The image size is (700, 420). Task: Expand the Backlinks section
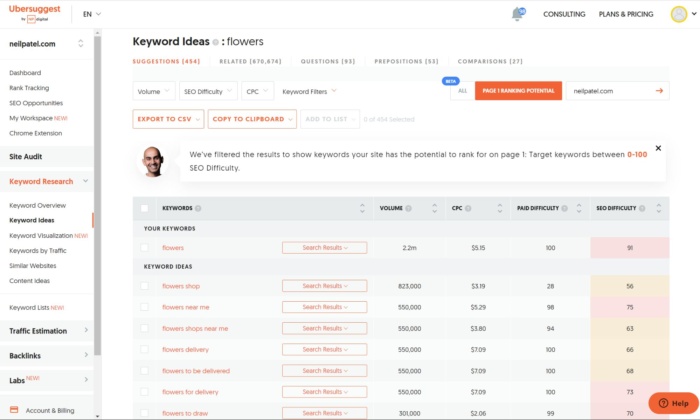point(47,356)
